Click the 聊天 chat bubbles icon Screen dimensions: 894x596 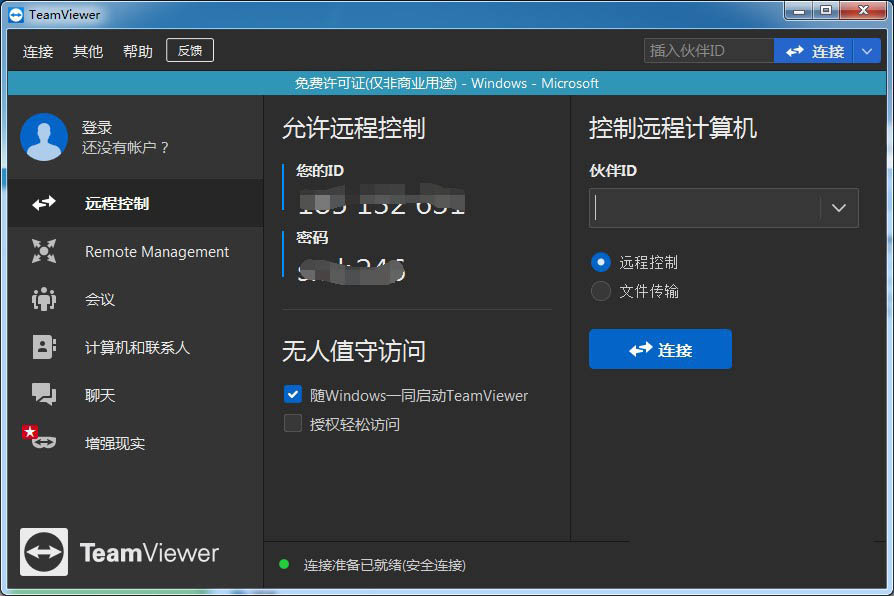coord(44,394)
